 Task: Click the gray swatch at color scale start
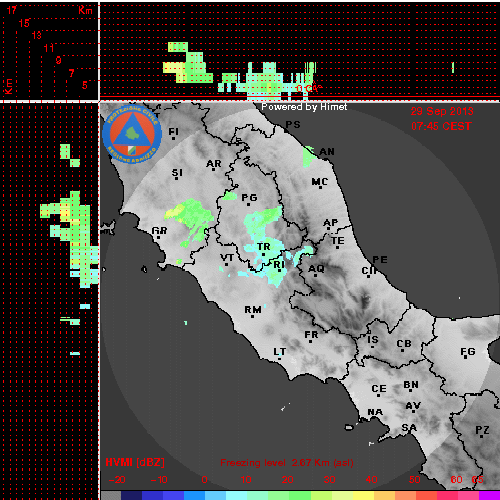coord(111,495)
